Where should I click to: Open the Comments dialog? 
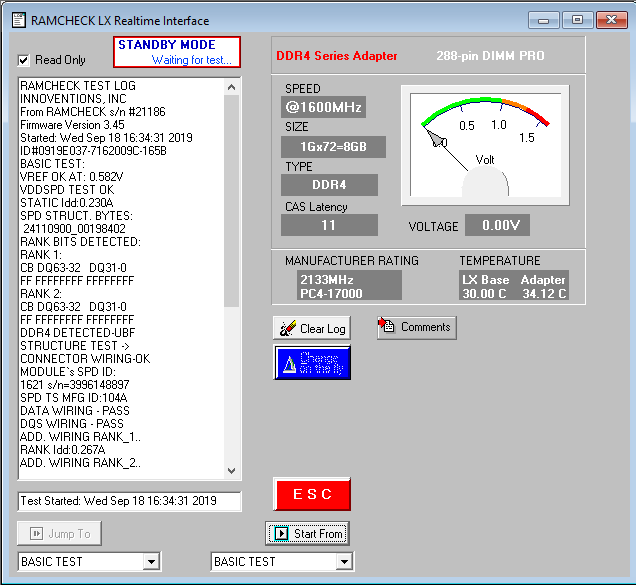pos(417,327)
